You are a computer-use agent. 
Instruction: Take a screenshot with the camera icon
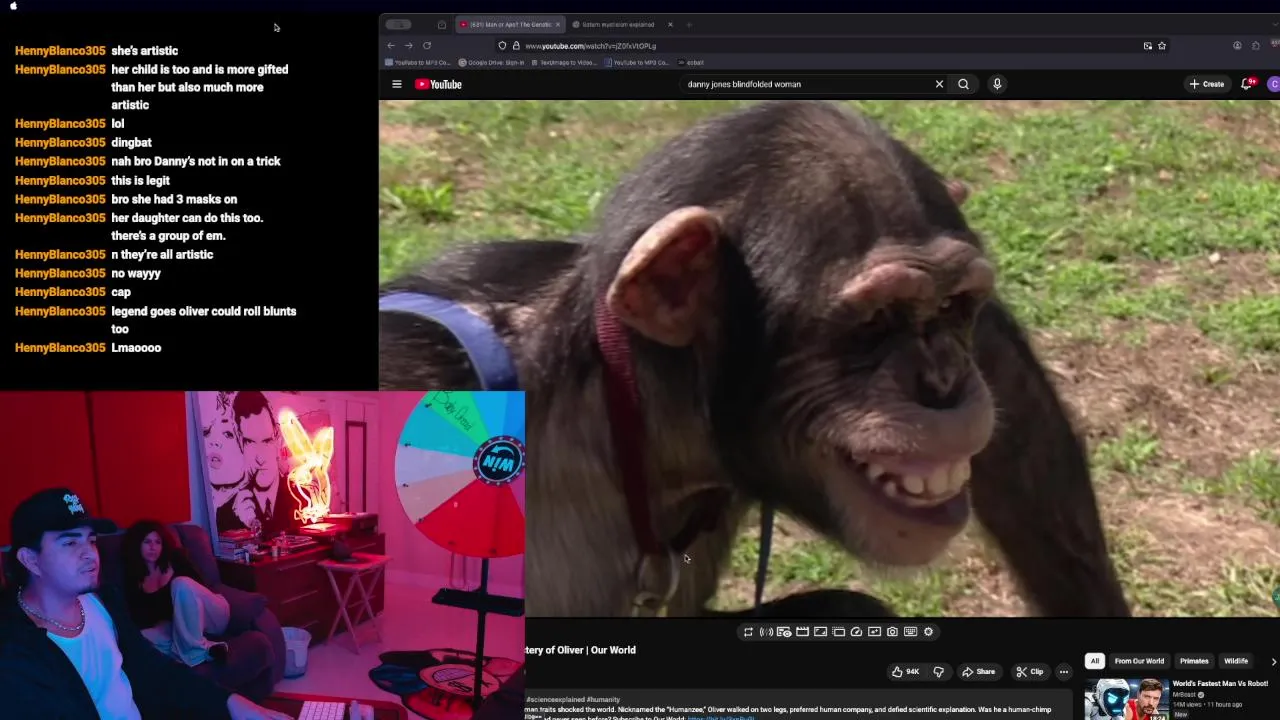pyautogui.click(x=892, y=632)
